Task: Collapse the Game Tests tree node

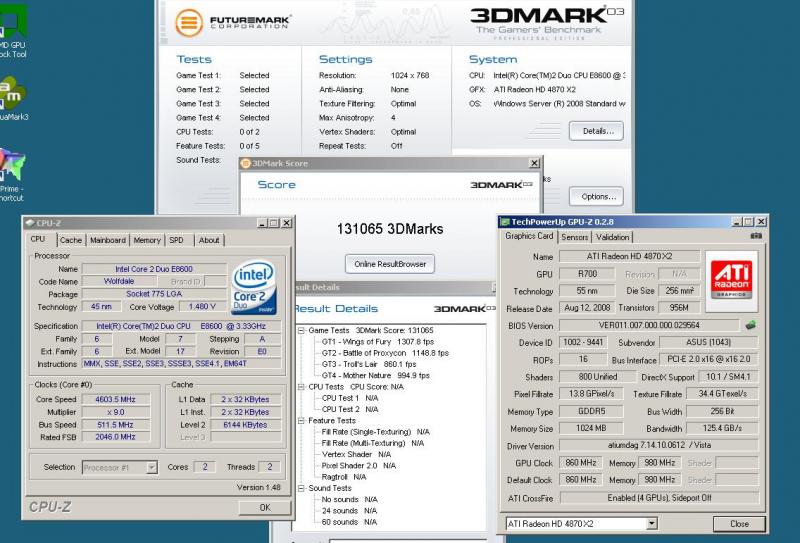Action: point(302,330)
